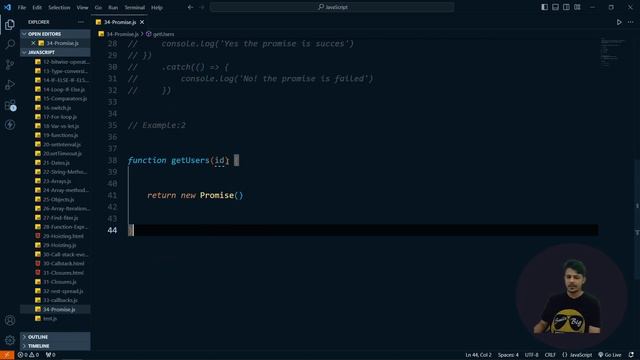The image size is (640, 360).
Task: Click the VS Code logo icon
Action: (7, 7)
